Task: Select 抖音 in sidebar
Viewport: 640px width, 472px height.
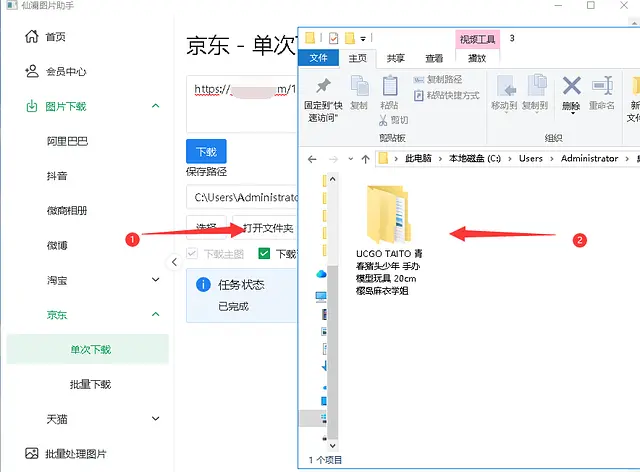Action: point(57,176)
